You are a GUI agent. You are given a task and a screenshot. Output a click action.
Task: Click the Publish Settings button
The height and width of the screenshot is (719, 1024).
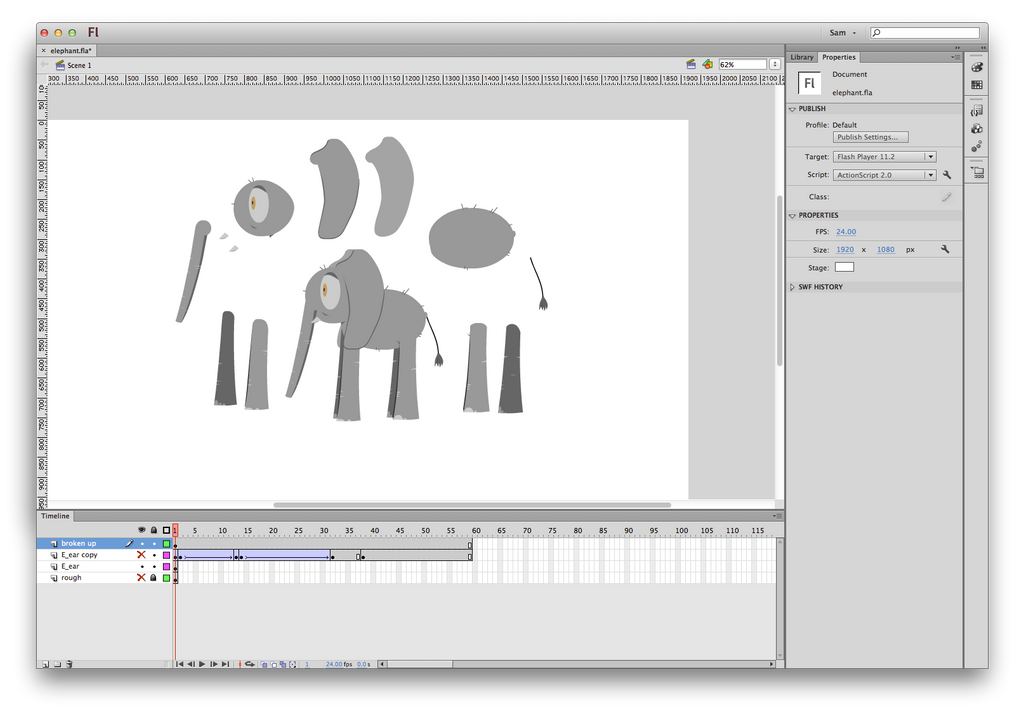click(x=871, y=137)
